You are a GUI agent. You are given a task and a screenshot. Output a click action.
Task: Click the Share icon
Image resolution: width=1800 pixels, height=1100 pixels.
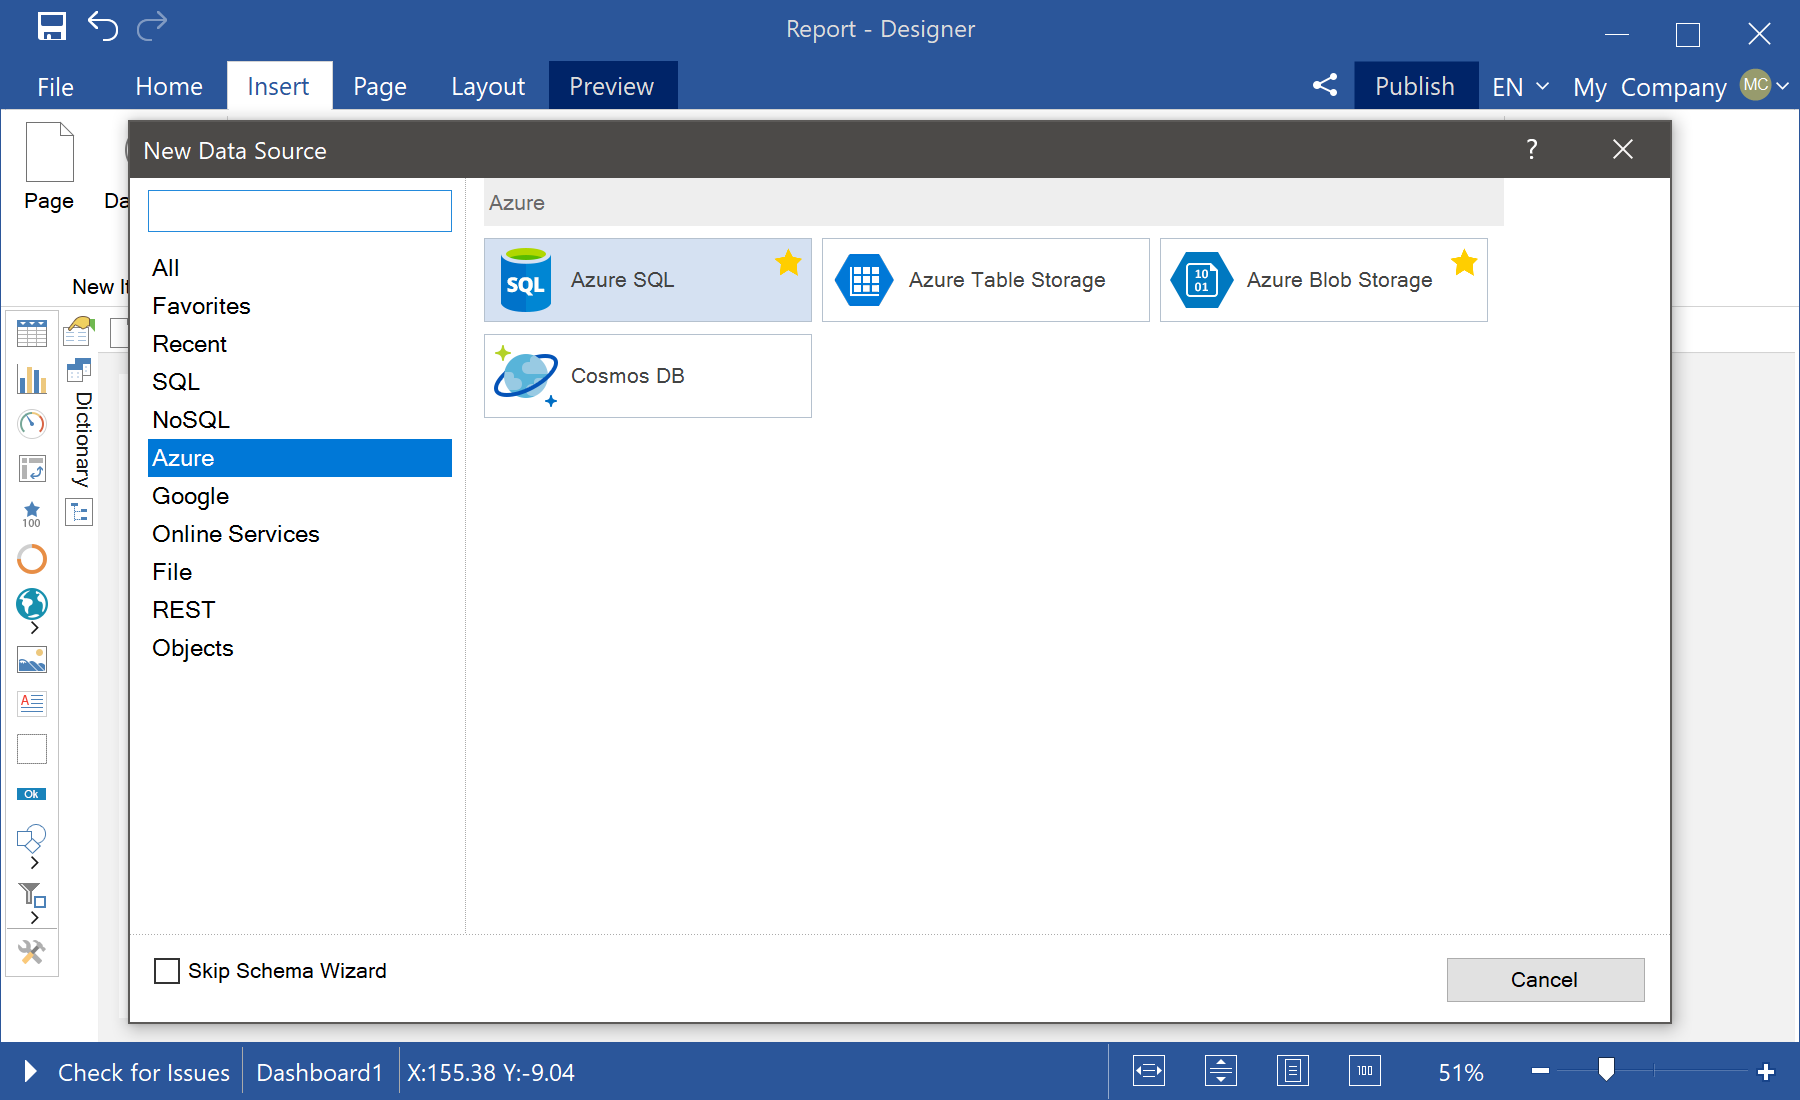1325,85
